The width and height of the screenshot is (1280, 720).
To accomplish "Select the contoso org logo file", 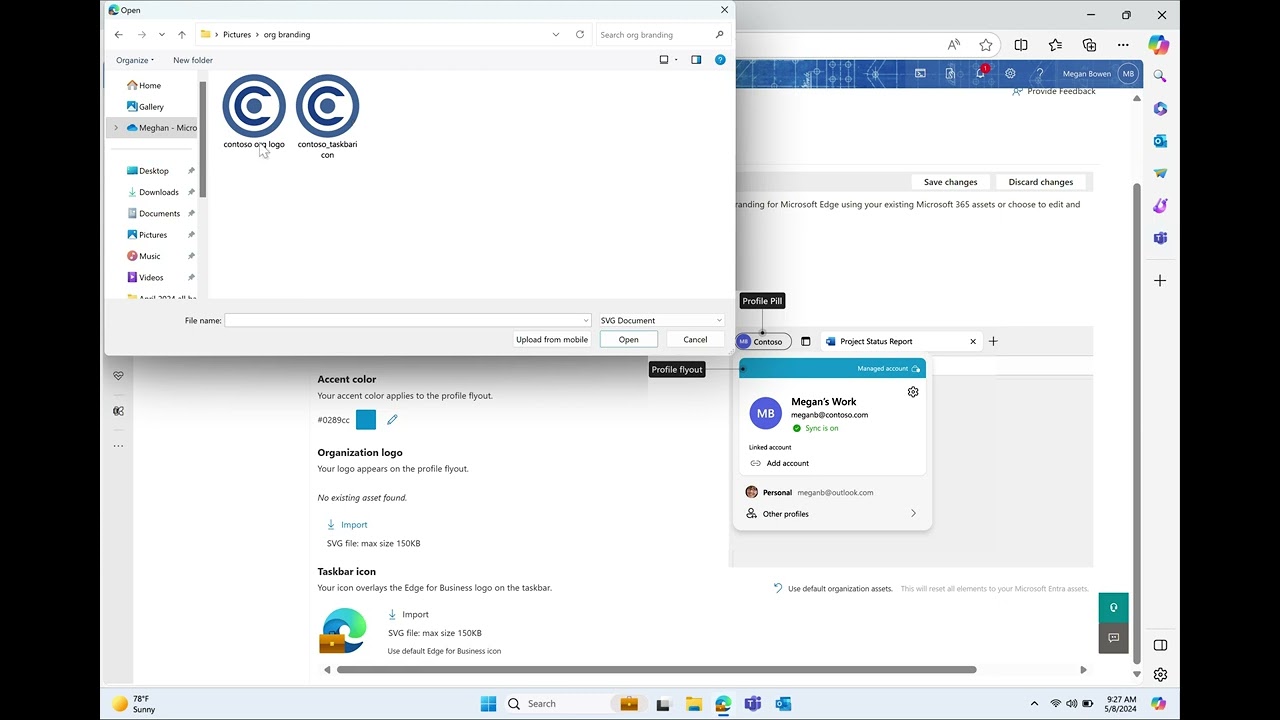I will pyautogui.click(x=254, y=112).
